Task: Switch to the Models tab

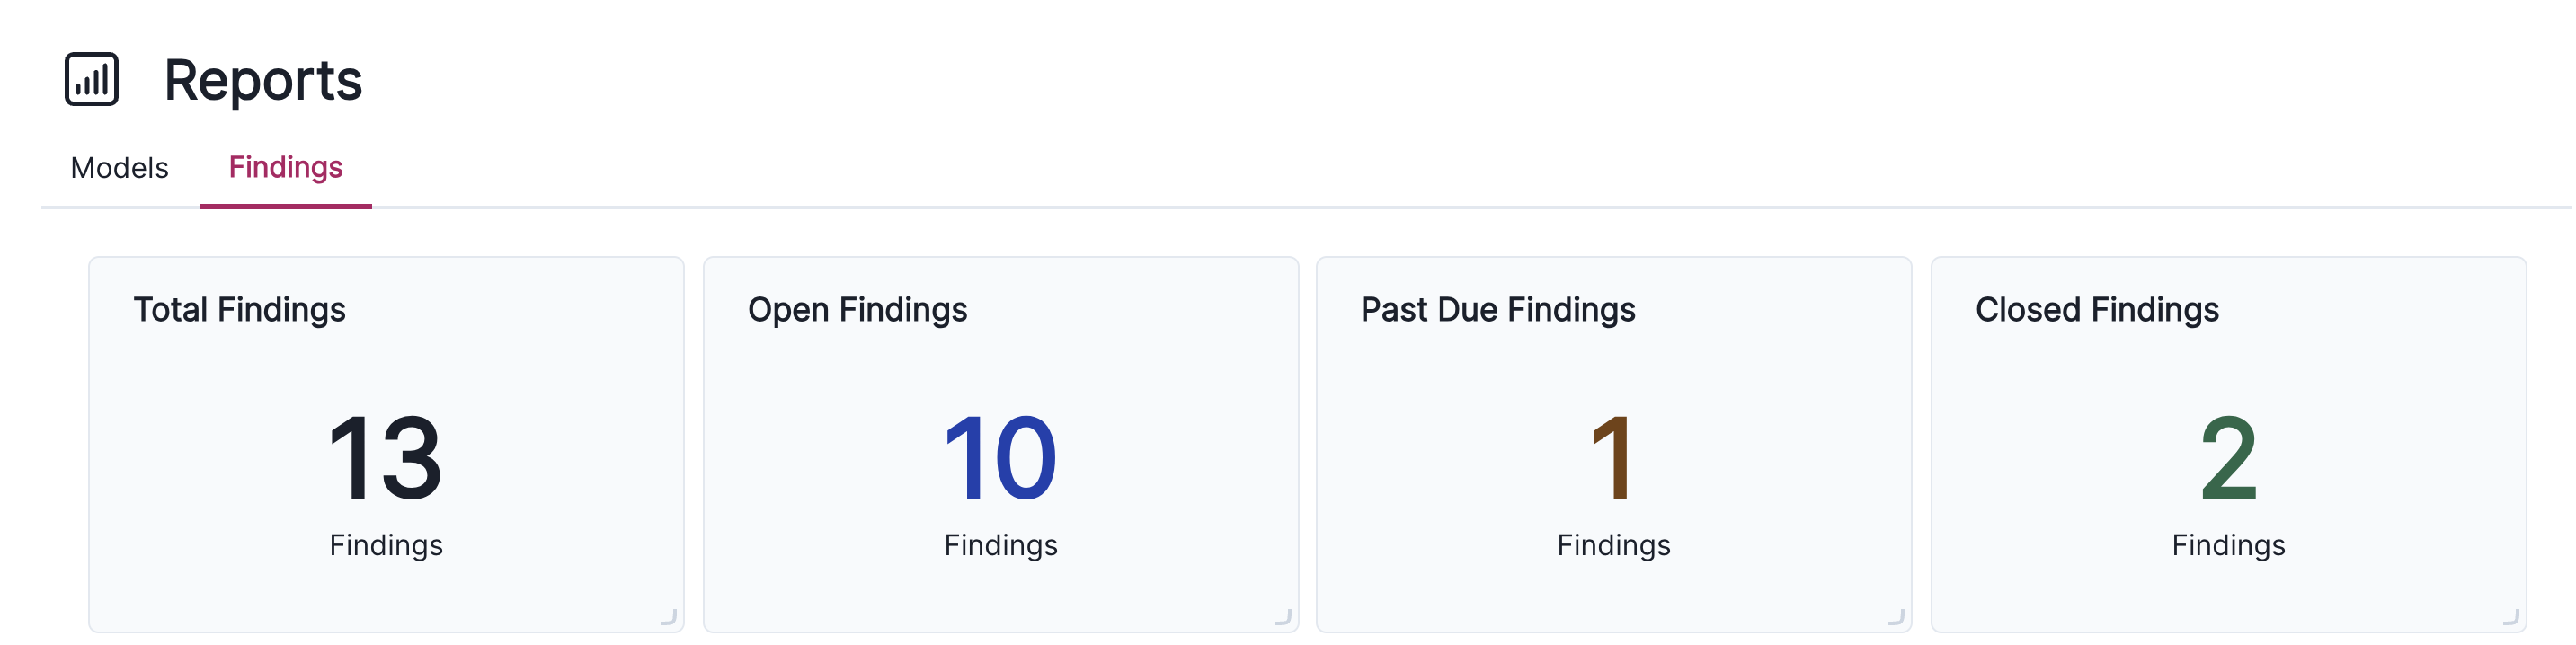Action: pyautogui.click(x=119, y=168)
